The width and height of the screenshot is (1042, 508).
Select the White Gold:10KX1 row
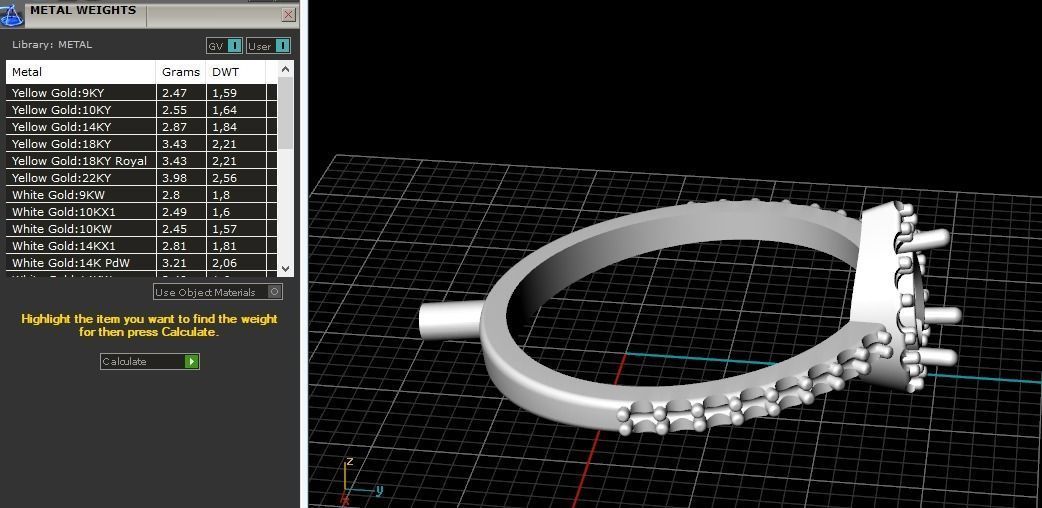point(141,211)
